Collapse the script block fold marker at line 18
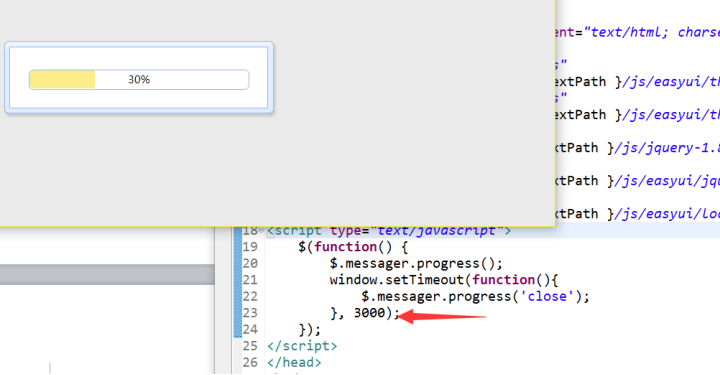This screenshot has height=375, width=720. click(261, 229)
